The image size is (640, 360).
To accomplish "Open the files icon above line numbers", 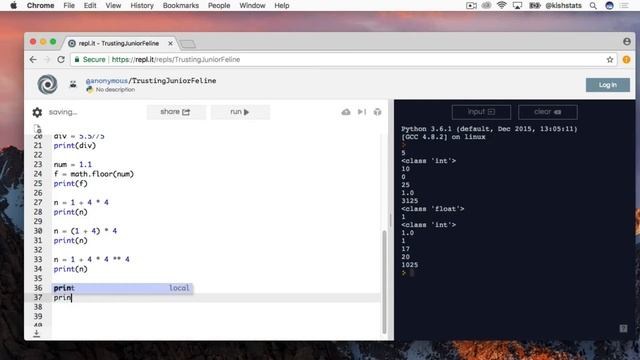I will [x=37, y=128].
